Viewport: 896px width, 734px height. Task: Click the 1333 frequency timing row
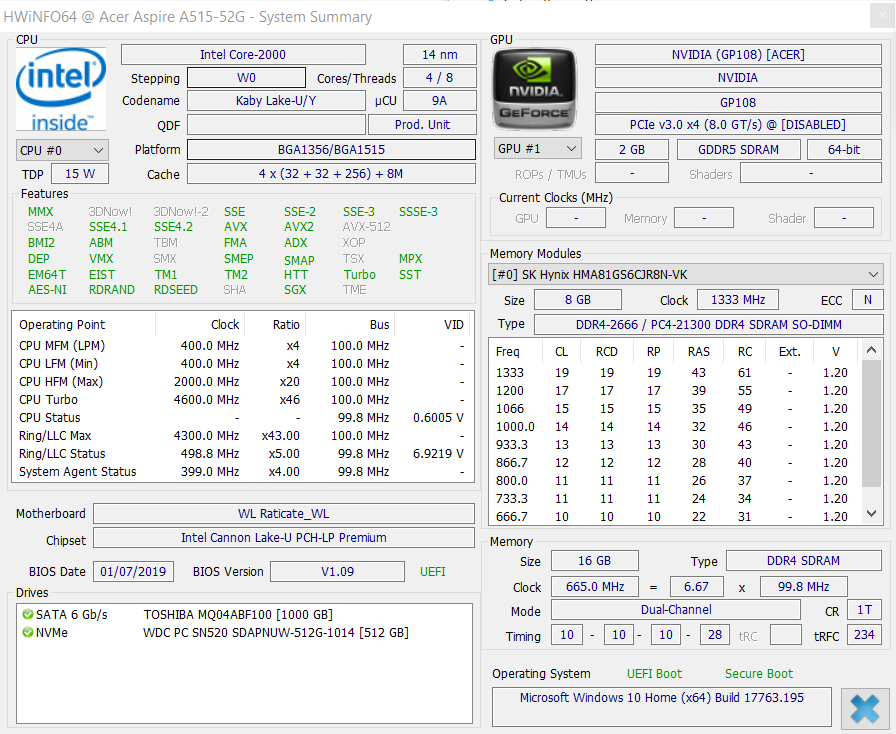click(674, 373)
